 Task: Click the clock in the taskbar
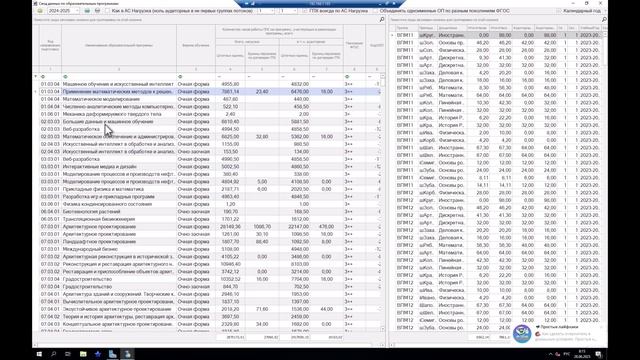[x=582, y=354]
